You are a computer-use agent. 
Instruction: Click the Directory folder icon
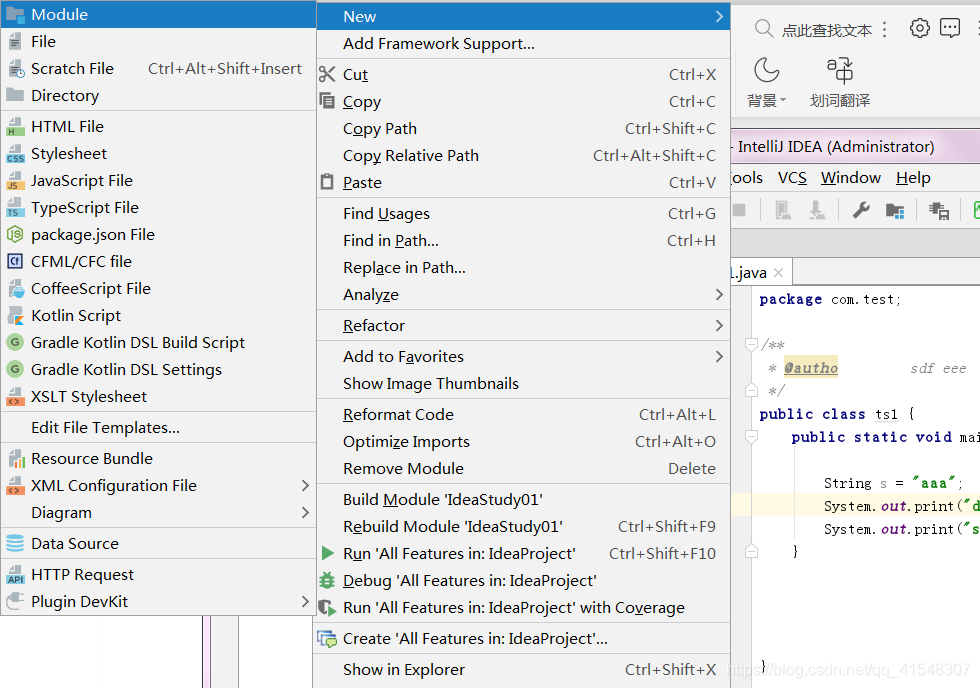pyautogui.click(x=15, y=95)
